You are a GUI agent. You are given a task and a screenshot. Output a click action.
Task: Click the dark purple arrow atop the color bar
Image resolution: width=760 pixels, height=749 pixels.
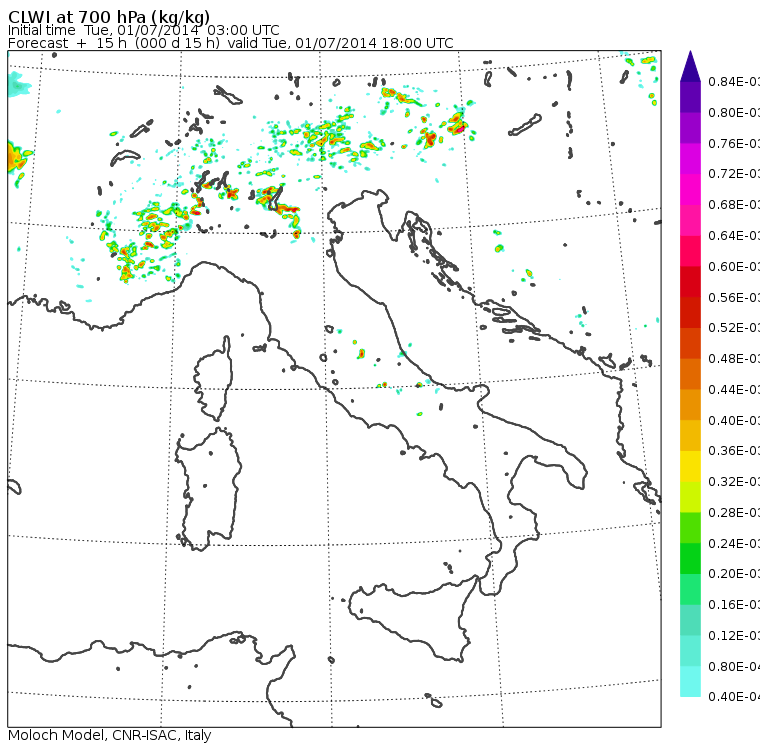(x=690, y=66)
